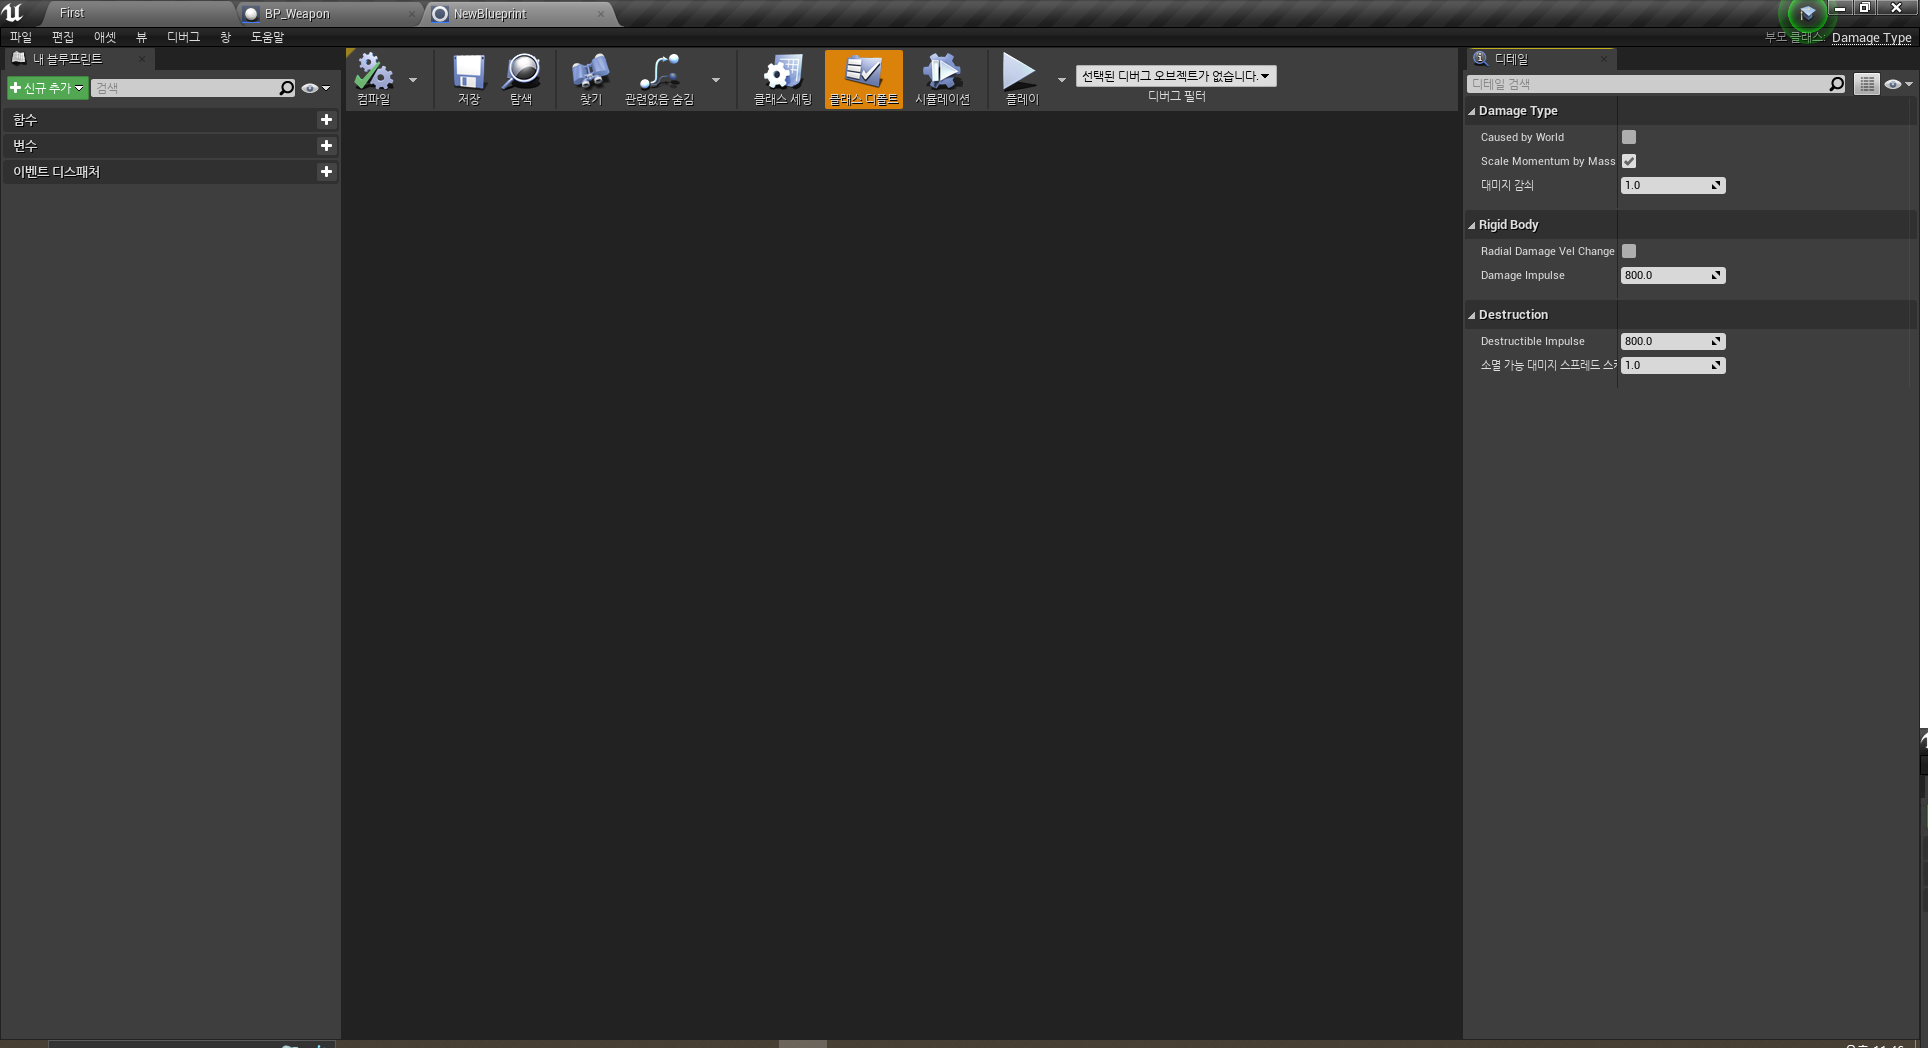
Task: Click the Play (플레이) button
Action: click(x=1021, y=79)
